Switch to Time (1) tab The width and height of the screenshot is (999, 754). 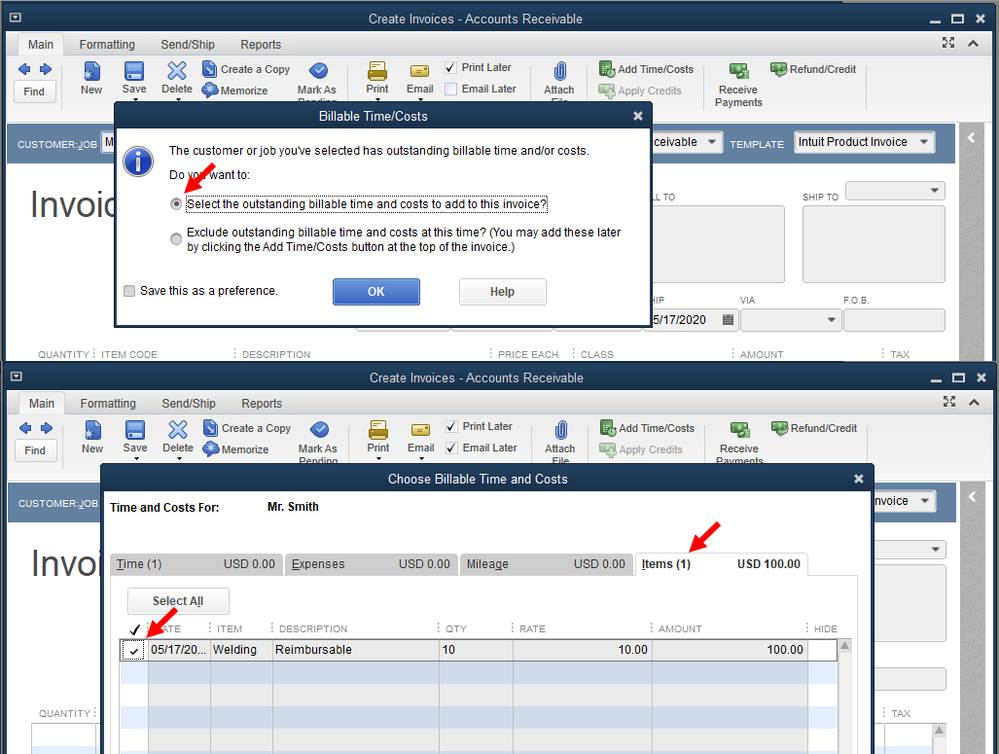point(196,564)
